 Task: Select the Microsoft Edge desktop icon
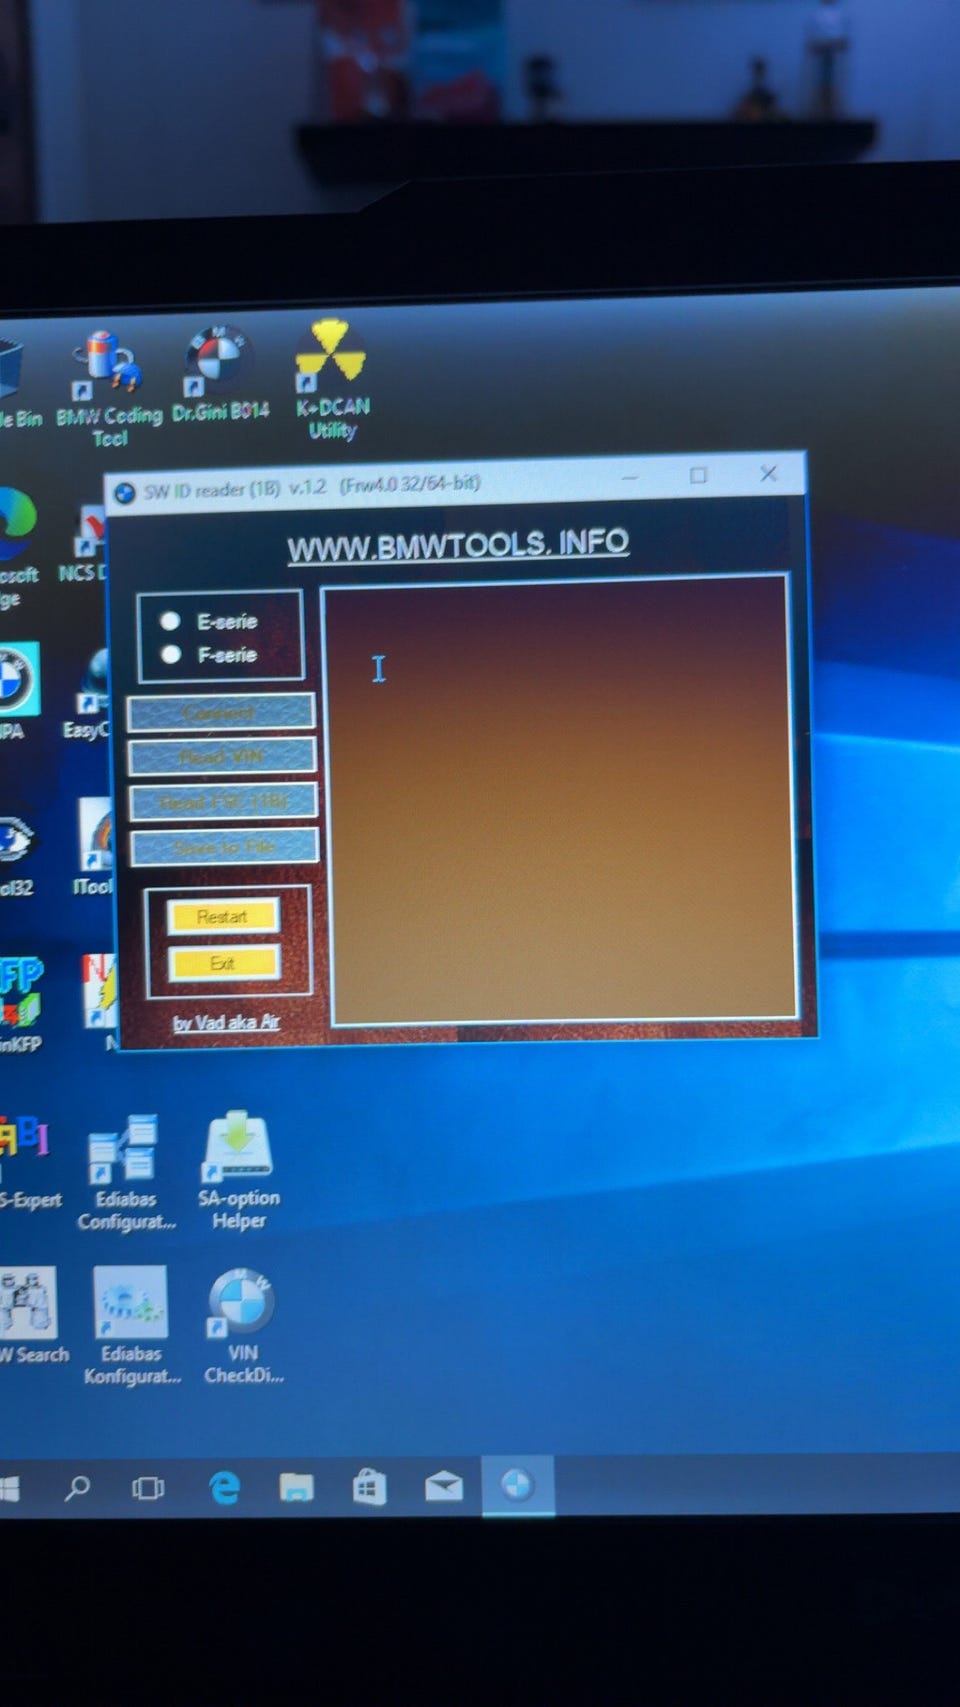tap(17, 548)
